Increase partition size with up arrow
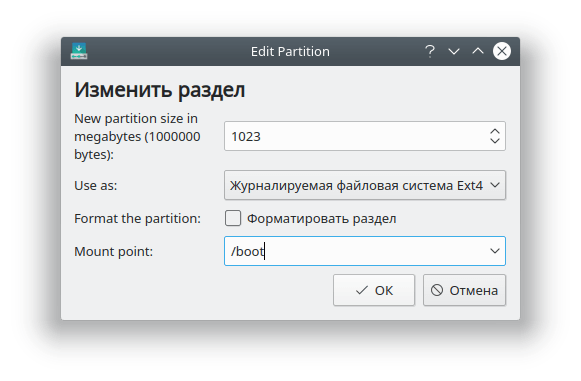The width and height of the screenshot is (581, 381). pos(495,132)
